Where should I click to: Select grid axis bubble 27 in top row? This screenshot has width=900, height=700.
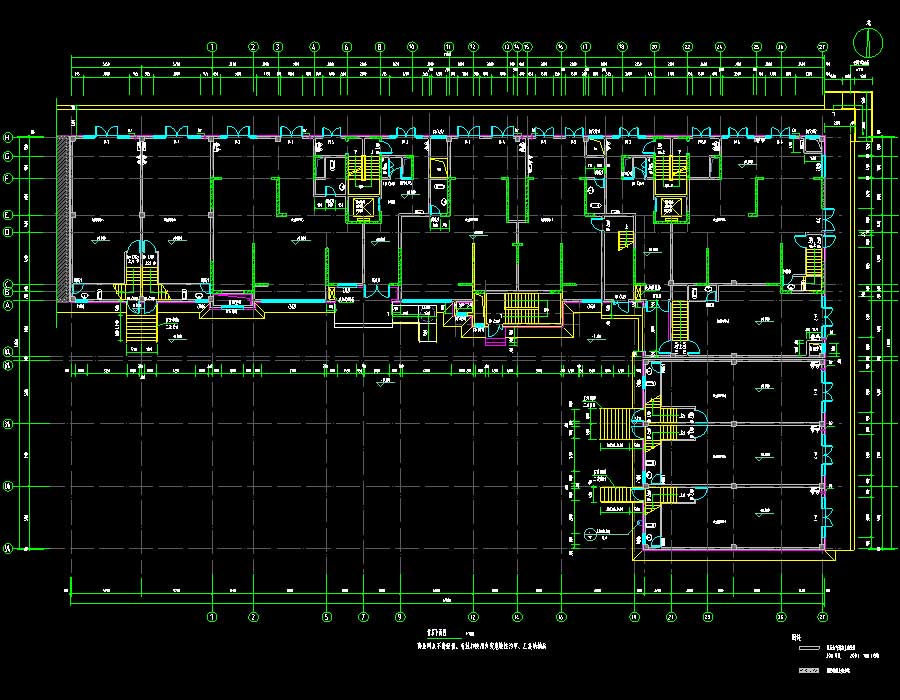click(x=823, y=47)
